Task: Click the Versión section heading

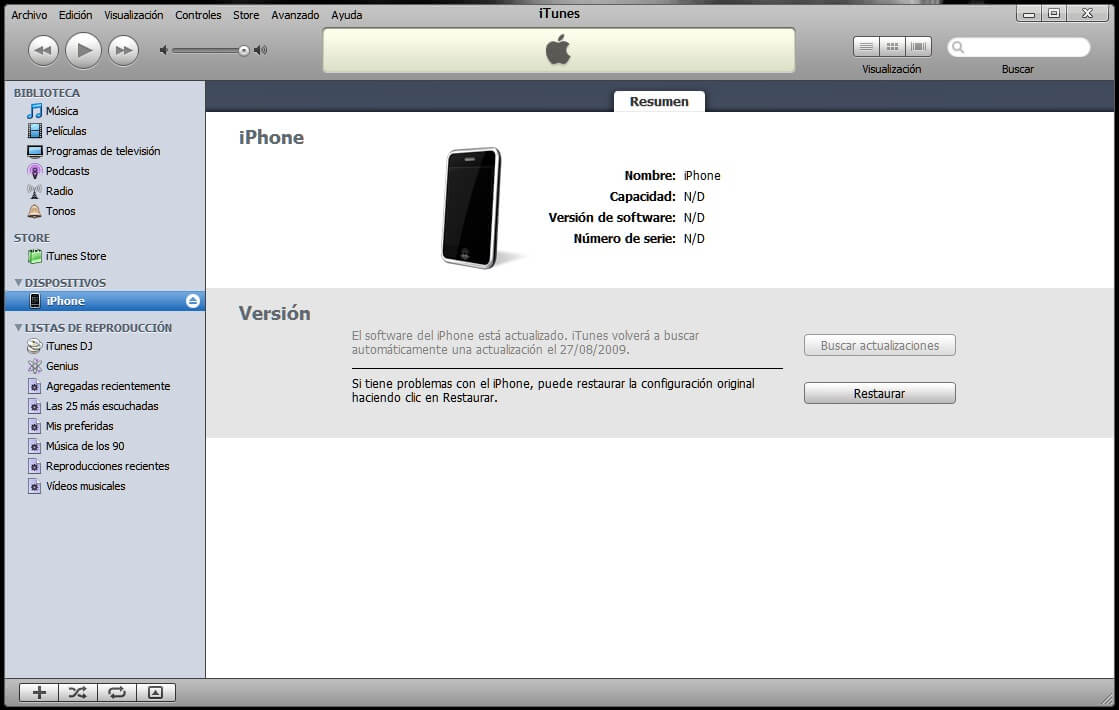Action: [275, 313]
